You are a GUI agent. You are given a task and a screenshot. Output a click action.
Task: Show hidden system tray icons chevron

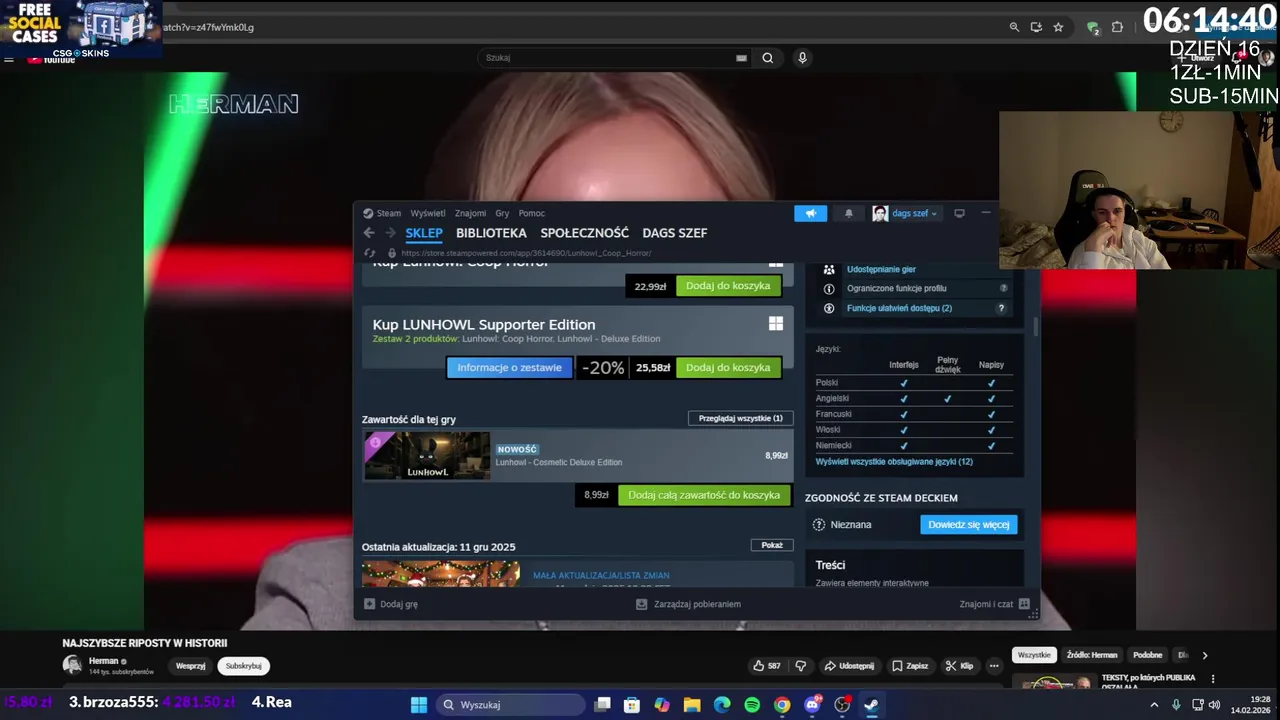pyautogui.click(x=1154, y=705)
